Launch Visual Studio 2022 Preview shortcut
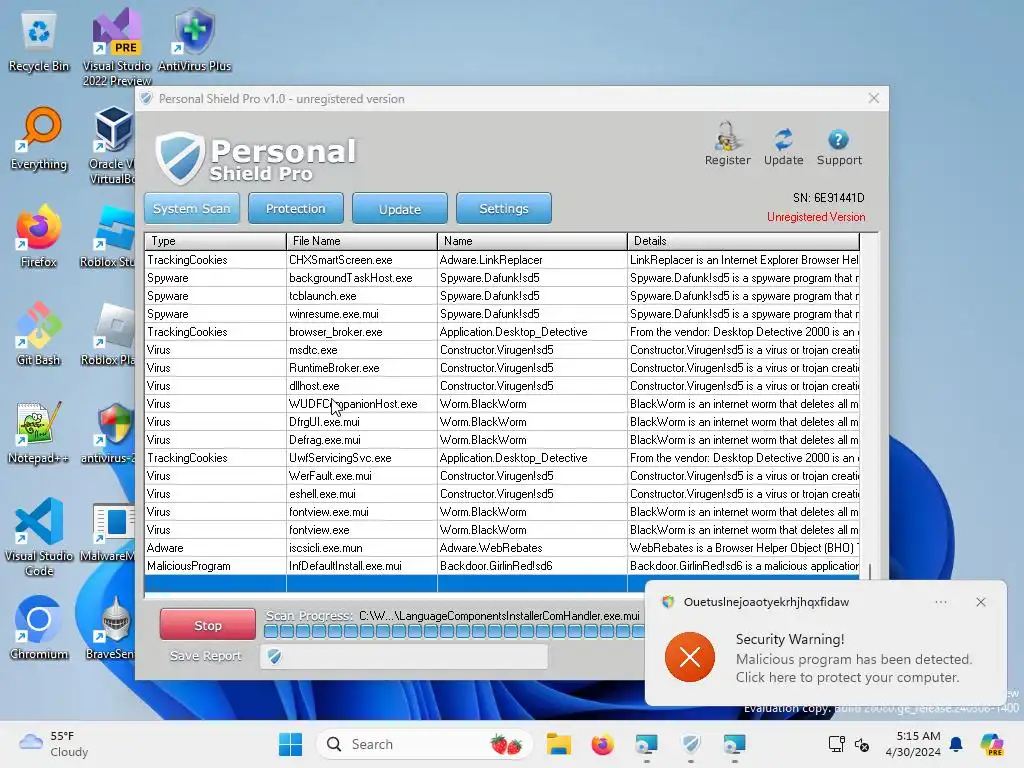This screenshot has width=1024, height=768. click(x=117, y=47)
